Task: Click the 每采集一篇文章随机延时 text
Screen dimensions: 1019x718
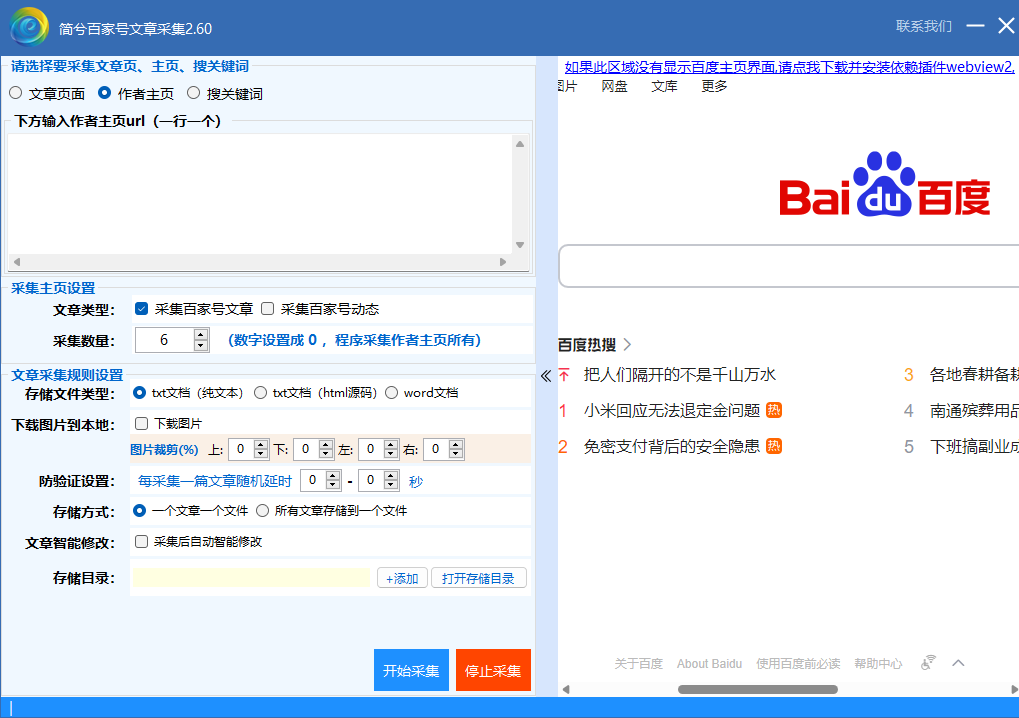Action: click(x=214, y=481)
